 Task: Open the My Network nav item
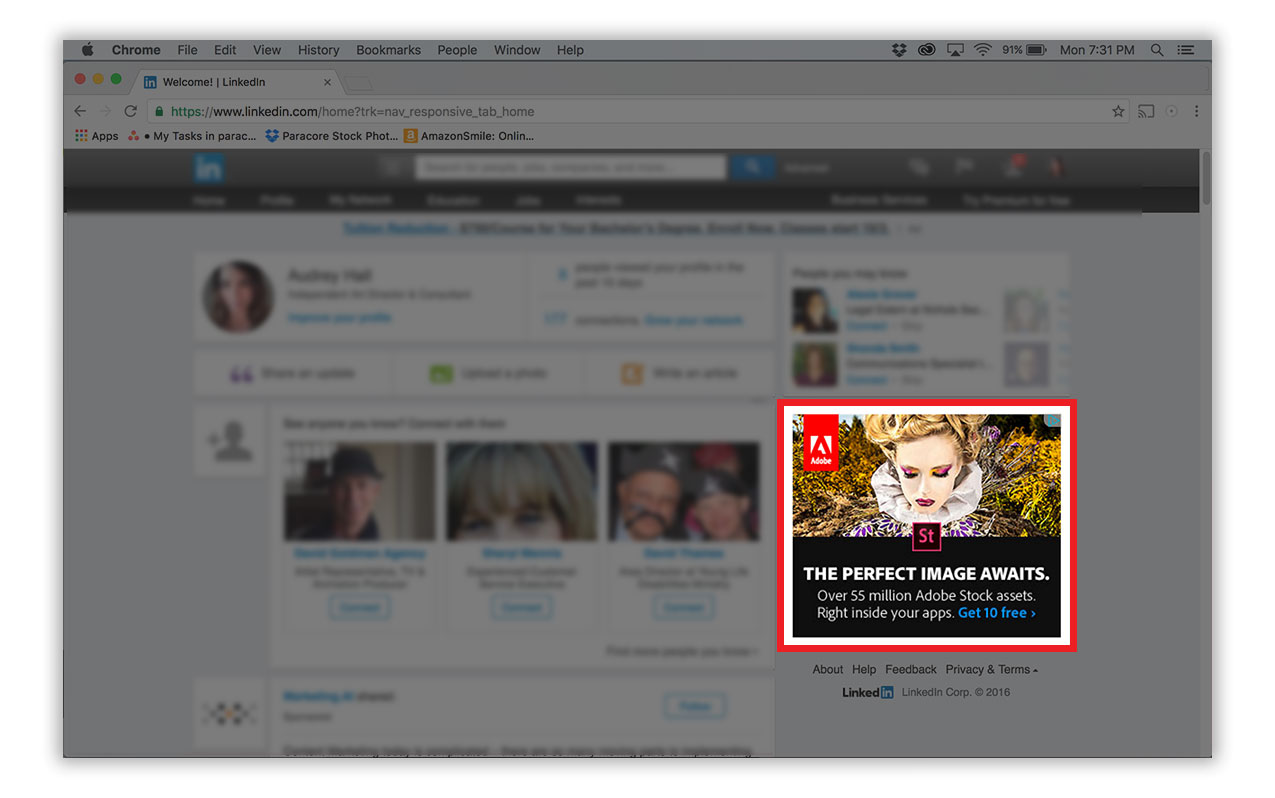(x=359, y=200)
